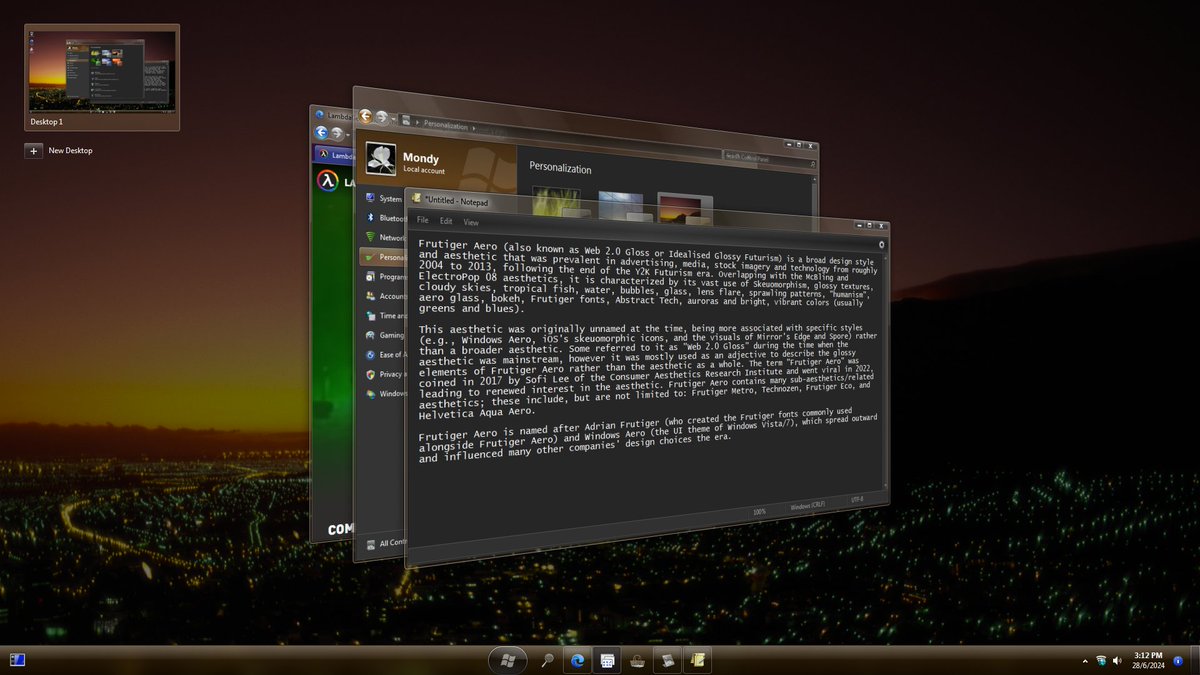Select the System category in the sidebar

[x=372, y=197]
